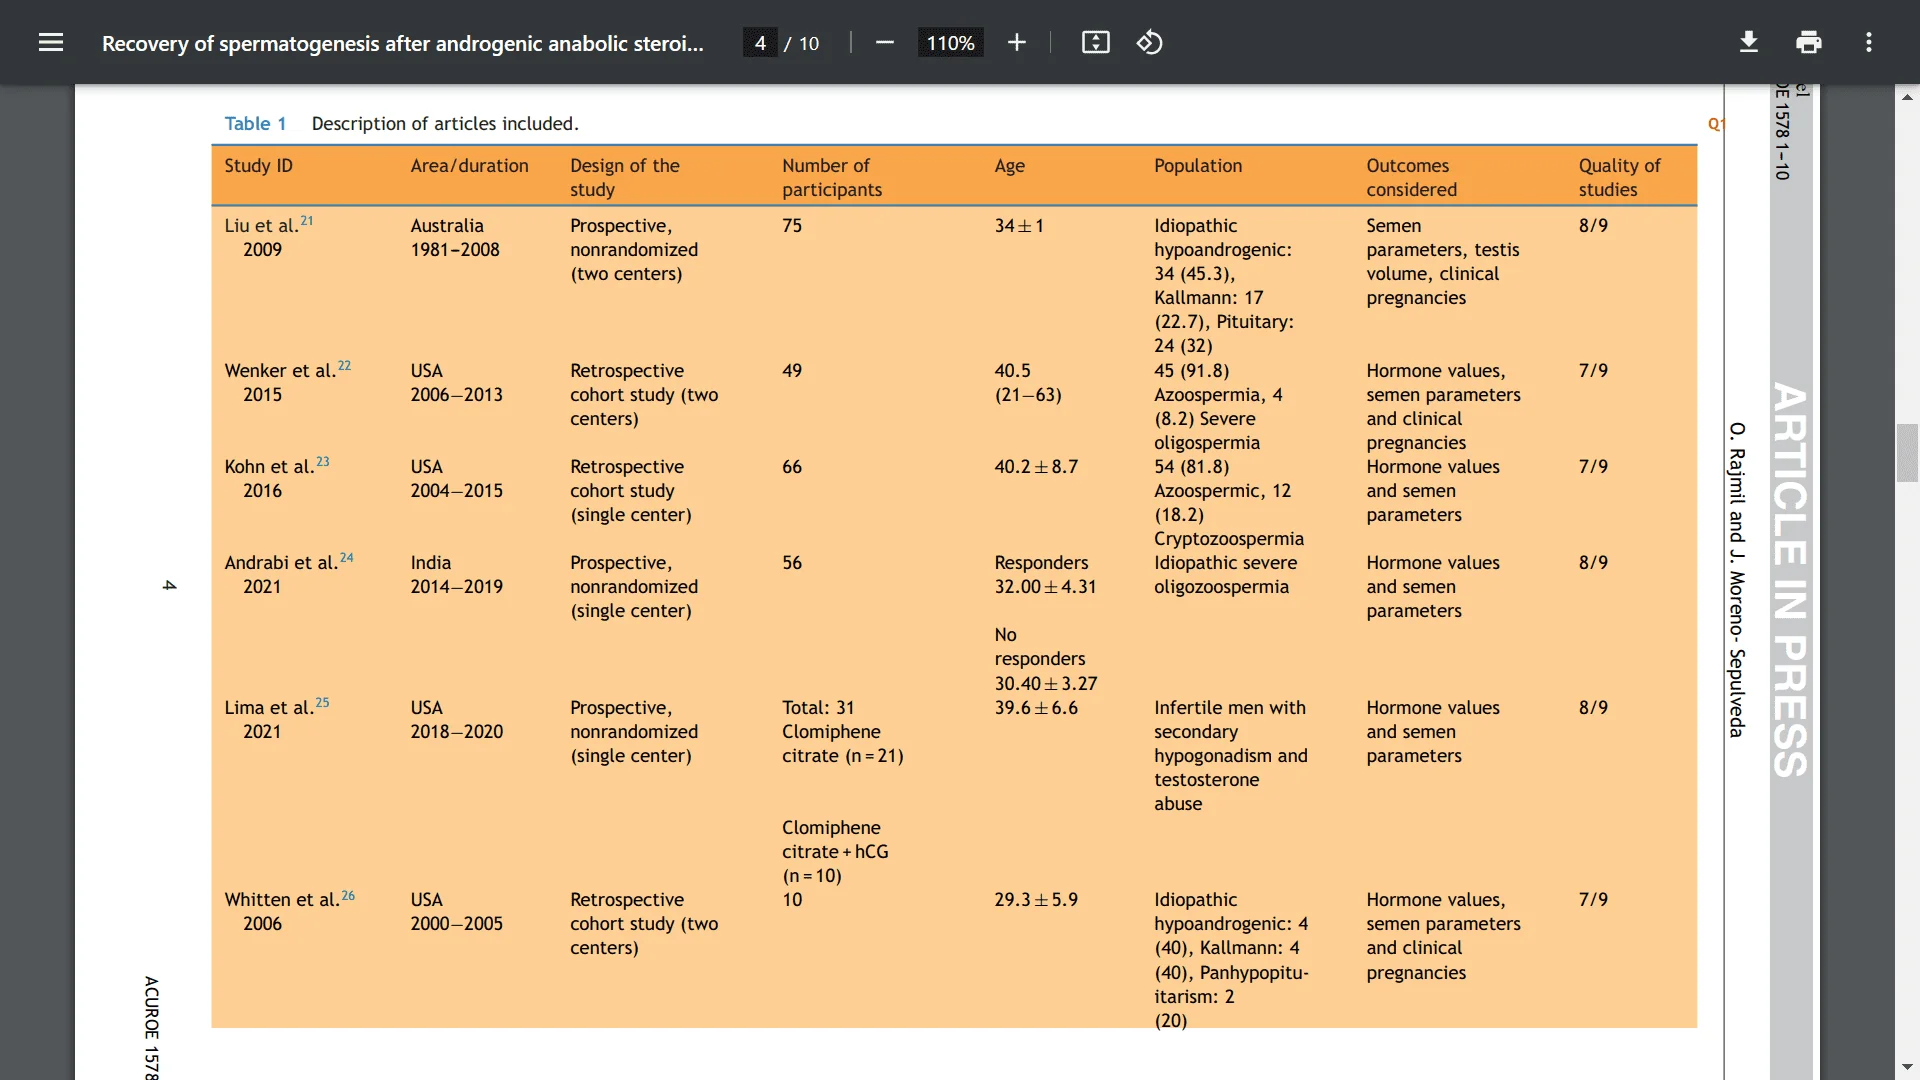
Task: Click the scrollbar up arrow
Action: point(1908,96)
